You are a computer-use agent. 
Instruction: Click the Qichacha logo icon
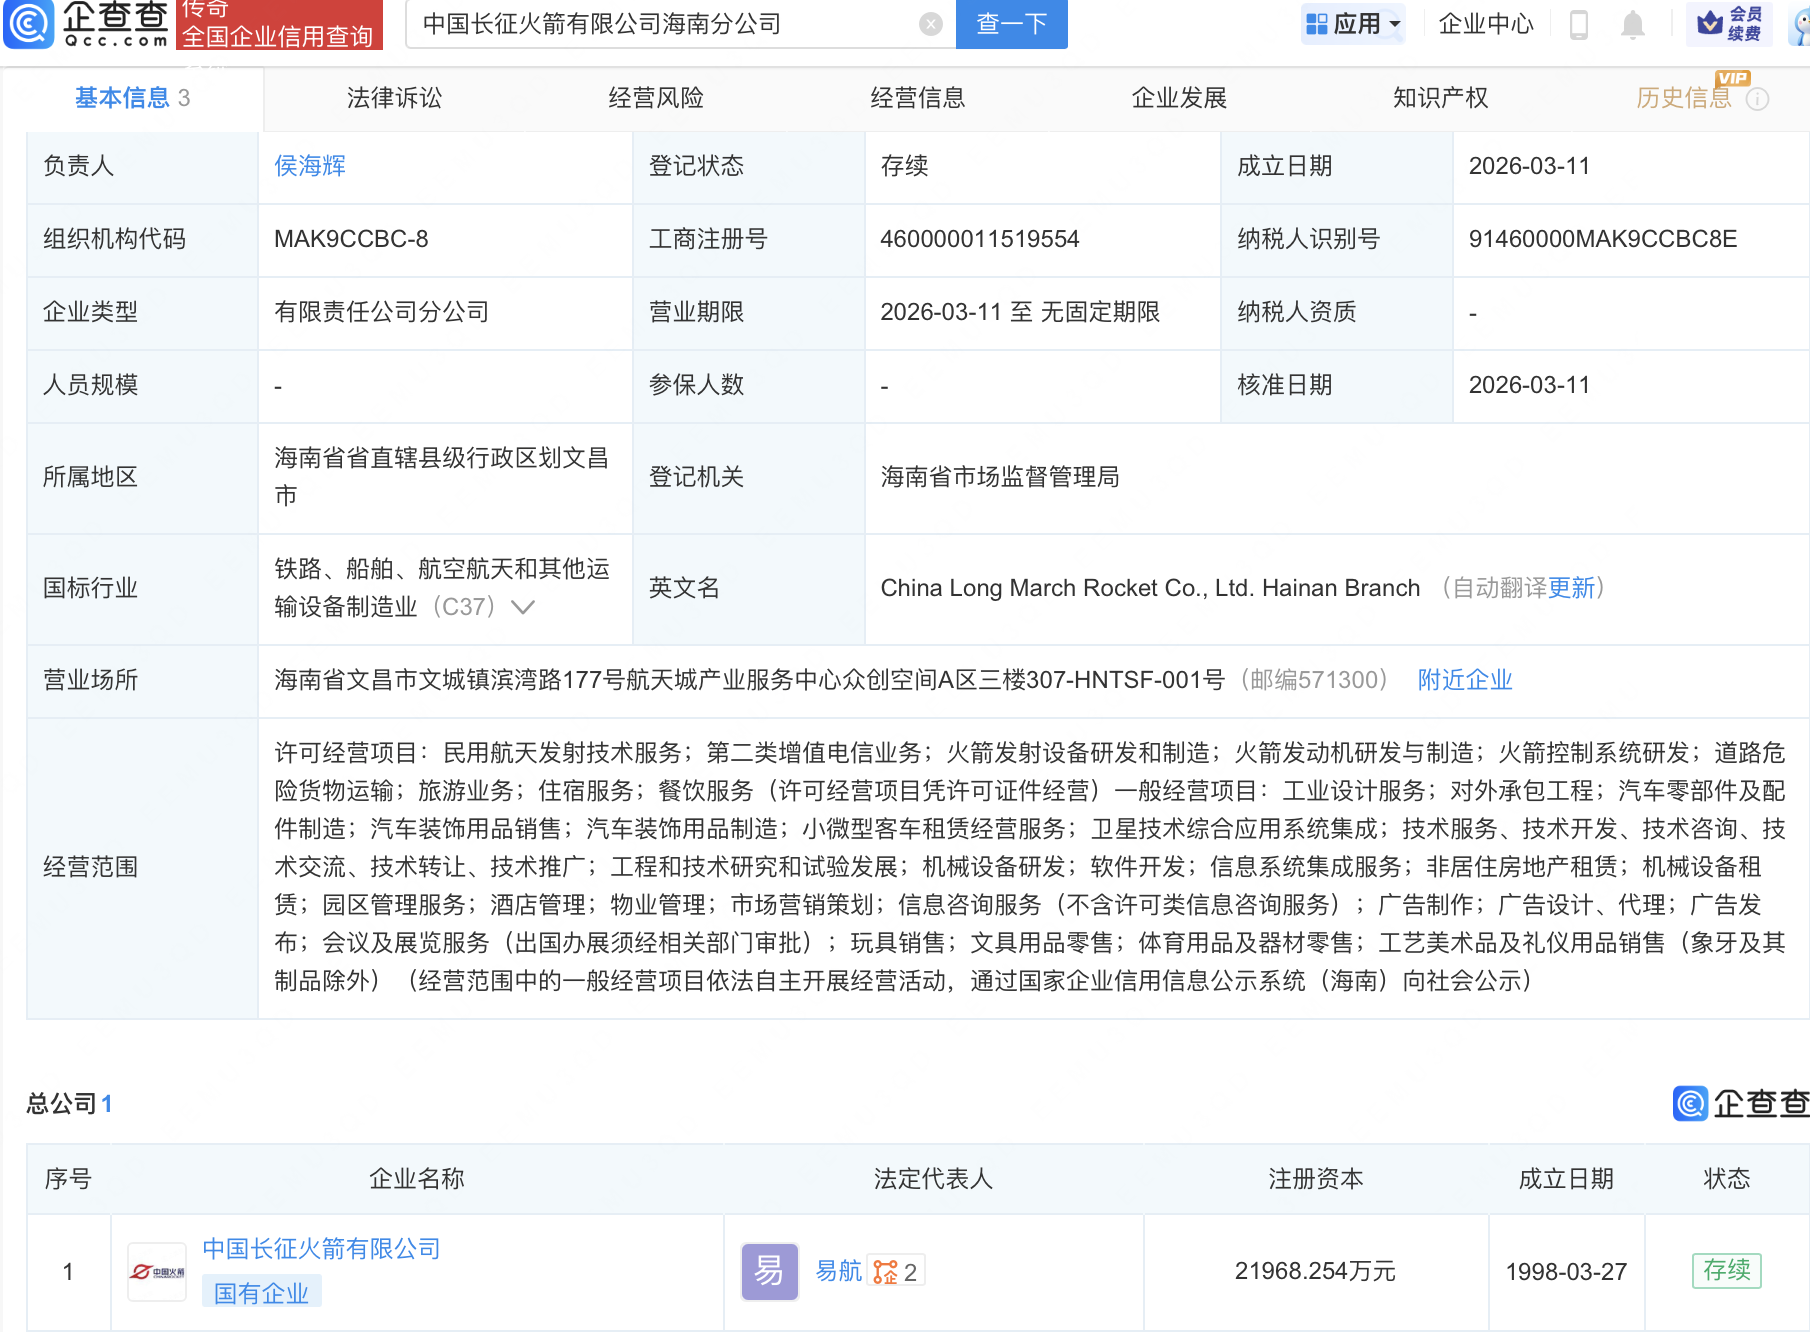click(x=30, y=24)
